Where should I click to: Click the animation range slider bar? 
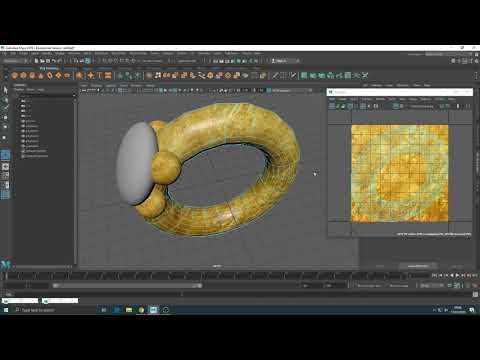[x=128, y=286]
